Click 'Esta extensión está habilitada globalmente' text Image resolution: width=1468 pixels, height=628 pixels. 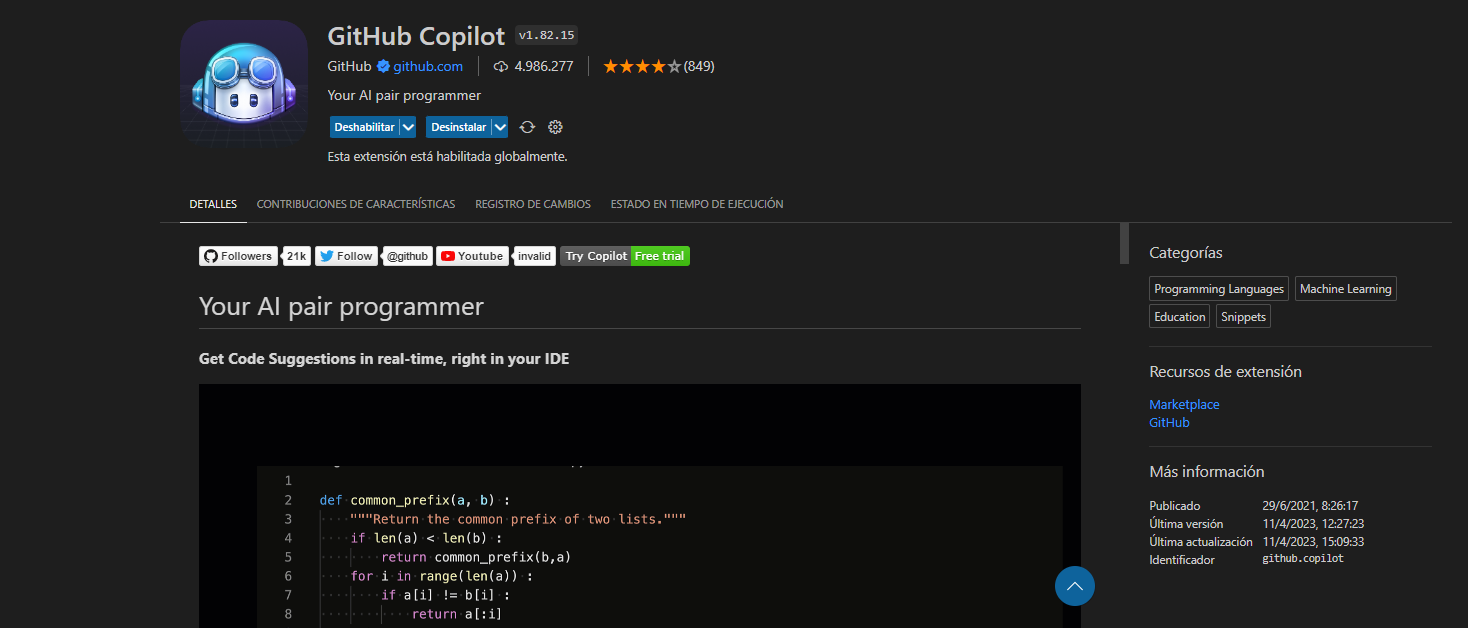click(447, 157)
